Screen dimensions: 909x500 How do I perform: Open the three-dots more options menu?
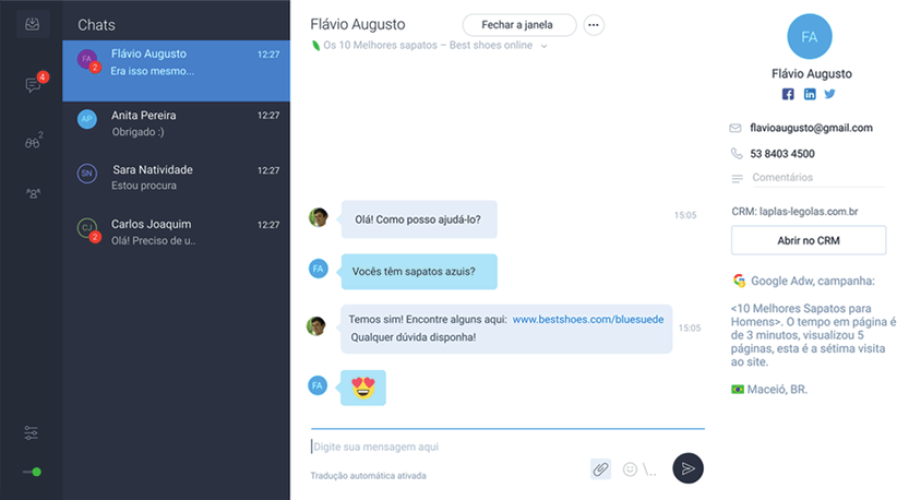(x=593, y=25)
